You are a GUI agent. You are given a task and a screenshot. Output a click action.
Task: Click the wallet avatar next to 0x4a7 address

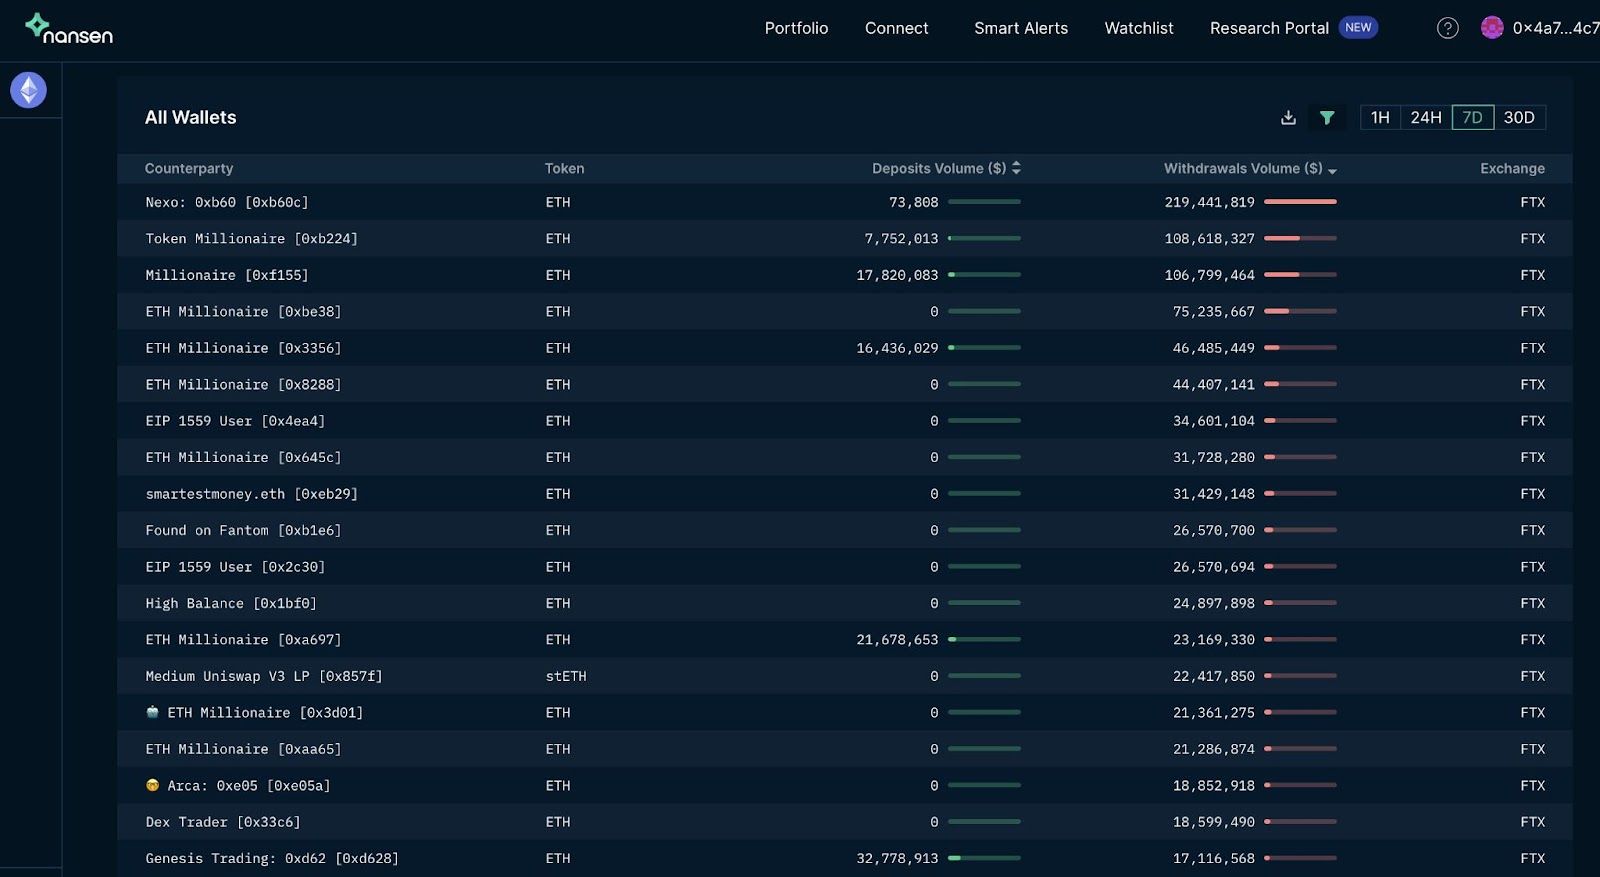(1491, 28)
